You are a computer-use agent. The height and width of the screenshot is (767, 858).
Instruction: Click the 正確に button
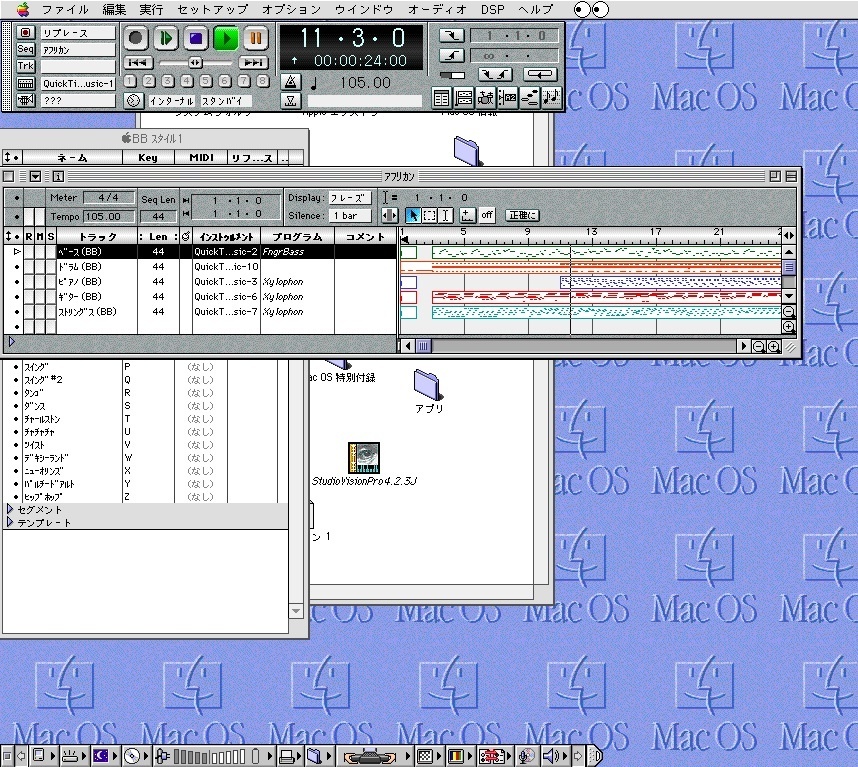[x=522, y=215]
